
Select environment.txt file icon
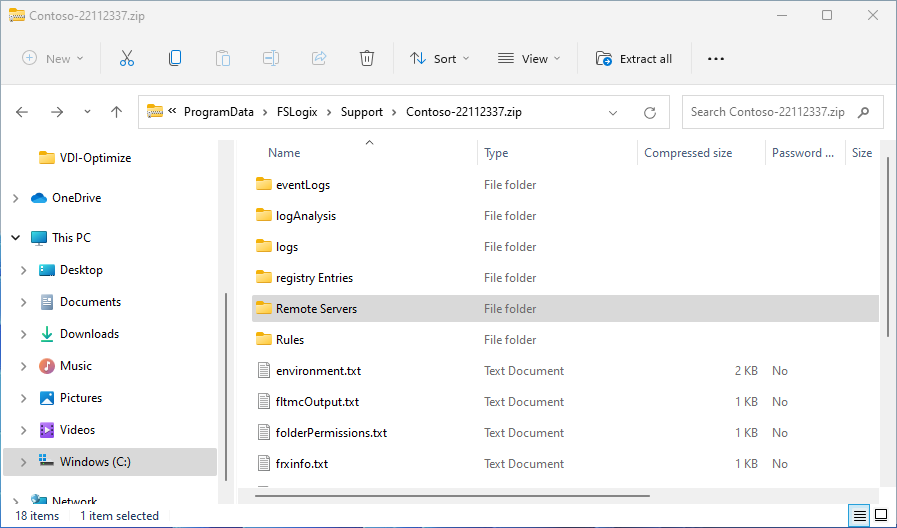[x=264, y=370]
